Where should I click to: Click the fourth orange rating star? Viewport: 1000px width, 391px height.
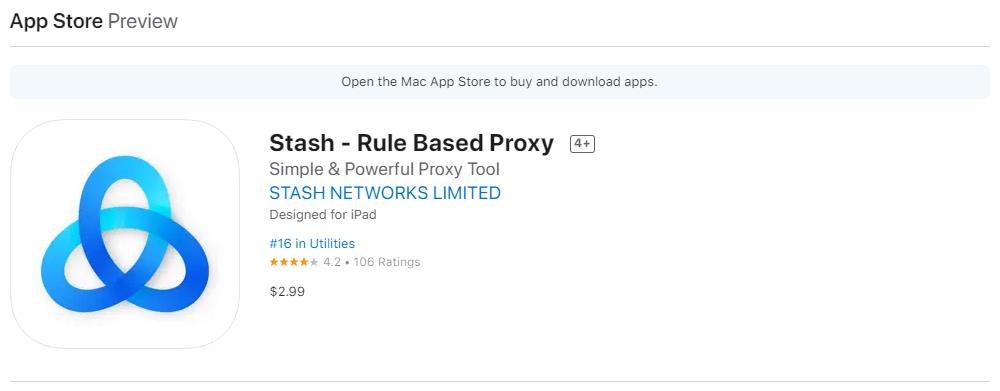click(304, 262)
